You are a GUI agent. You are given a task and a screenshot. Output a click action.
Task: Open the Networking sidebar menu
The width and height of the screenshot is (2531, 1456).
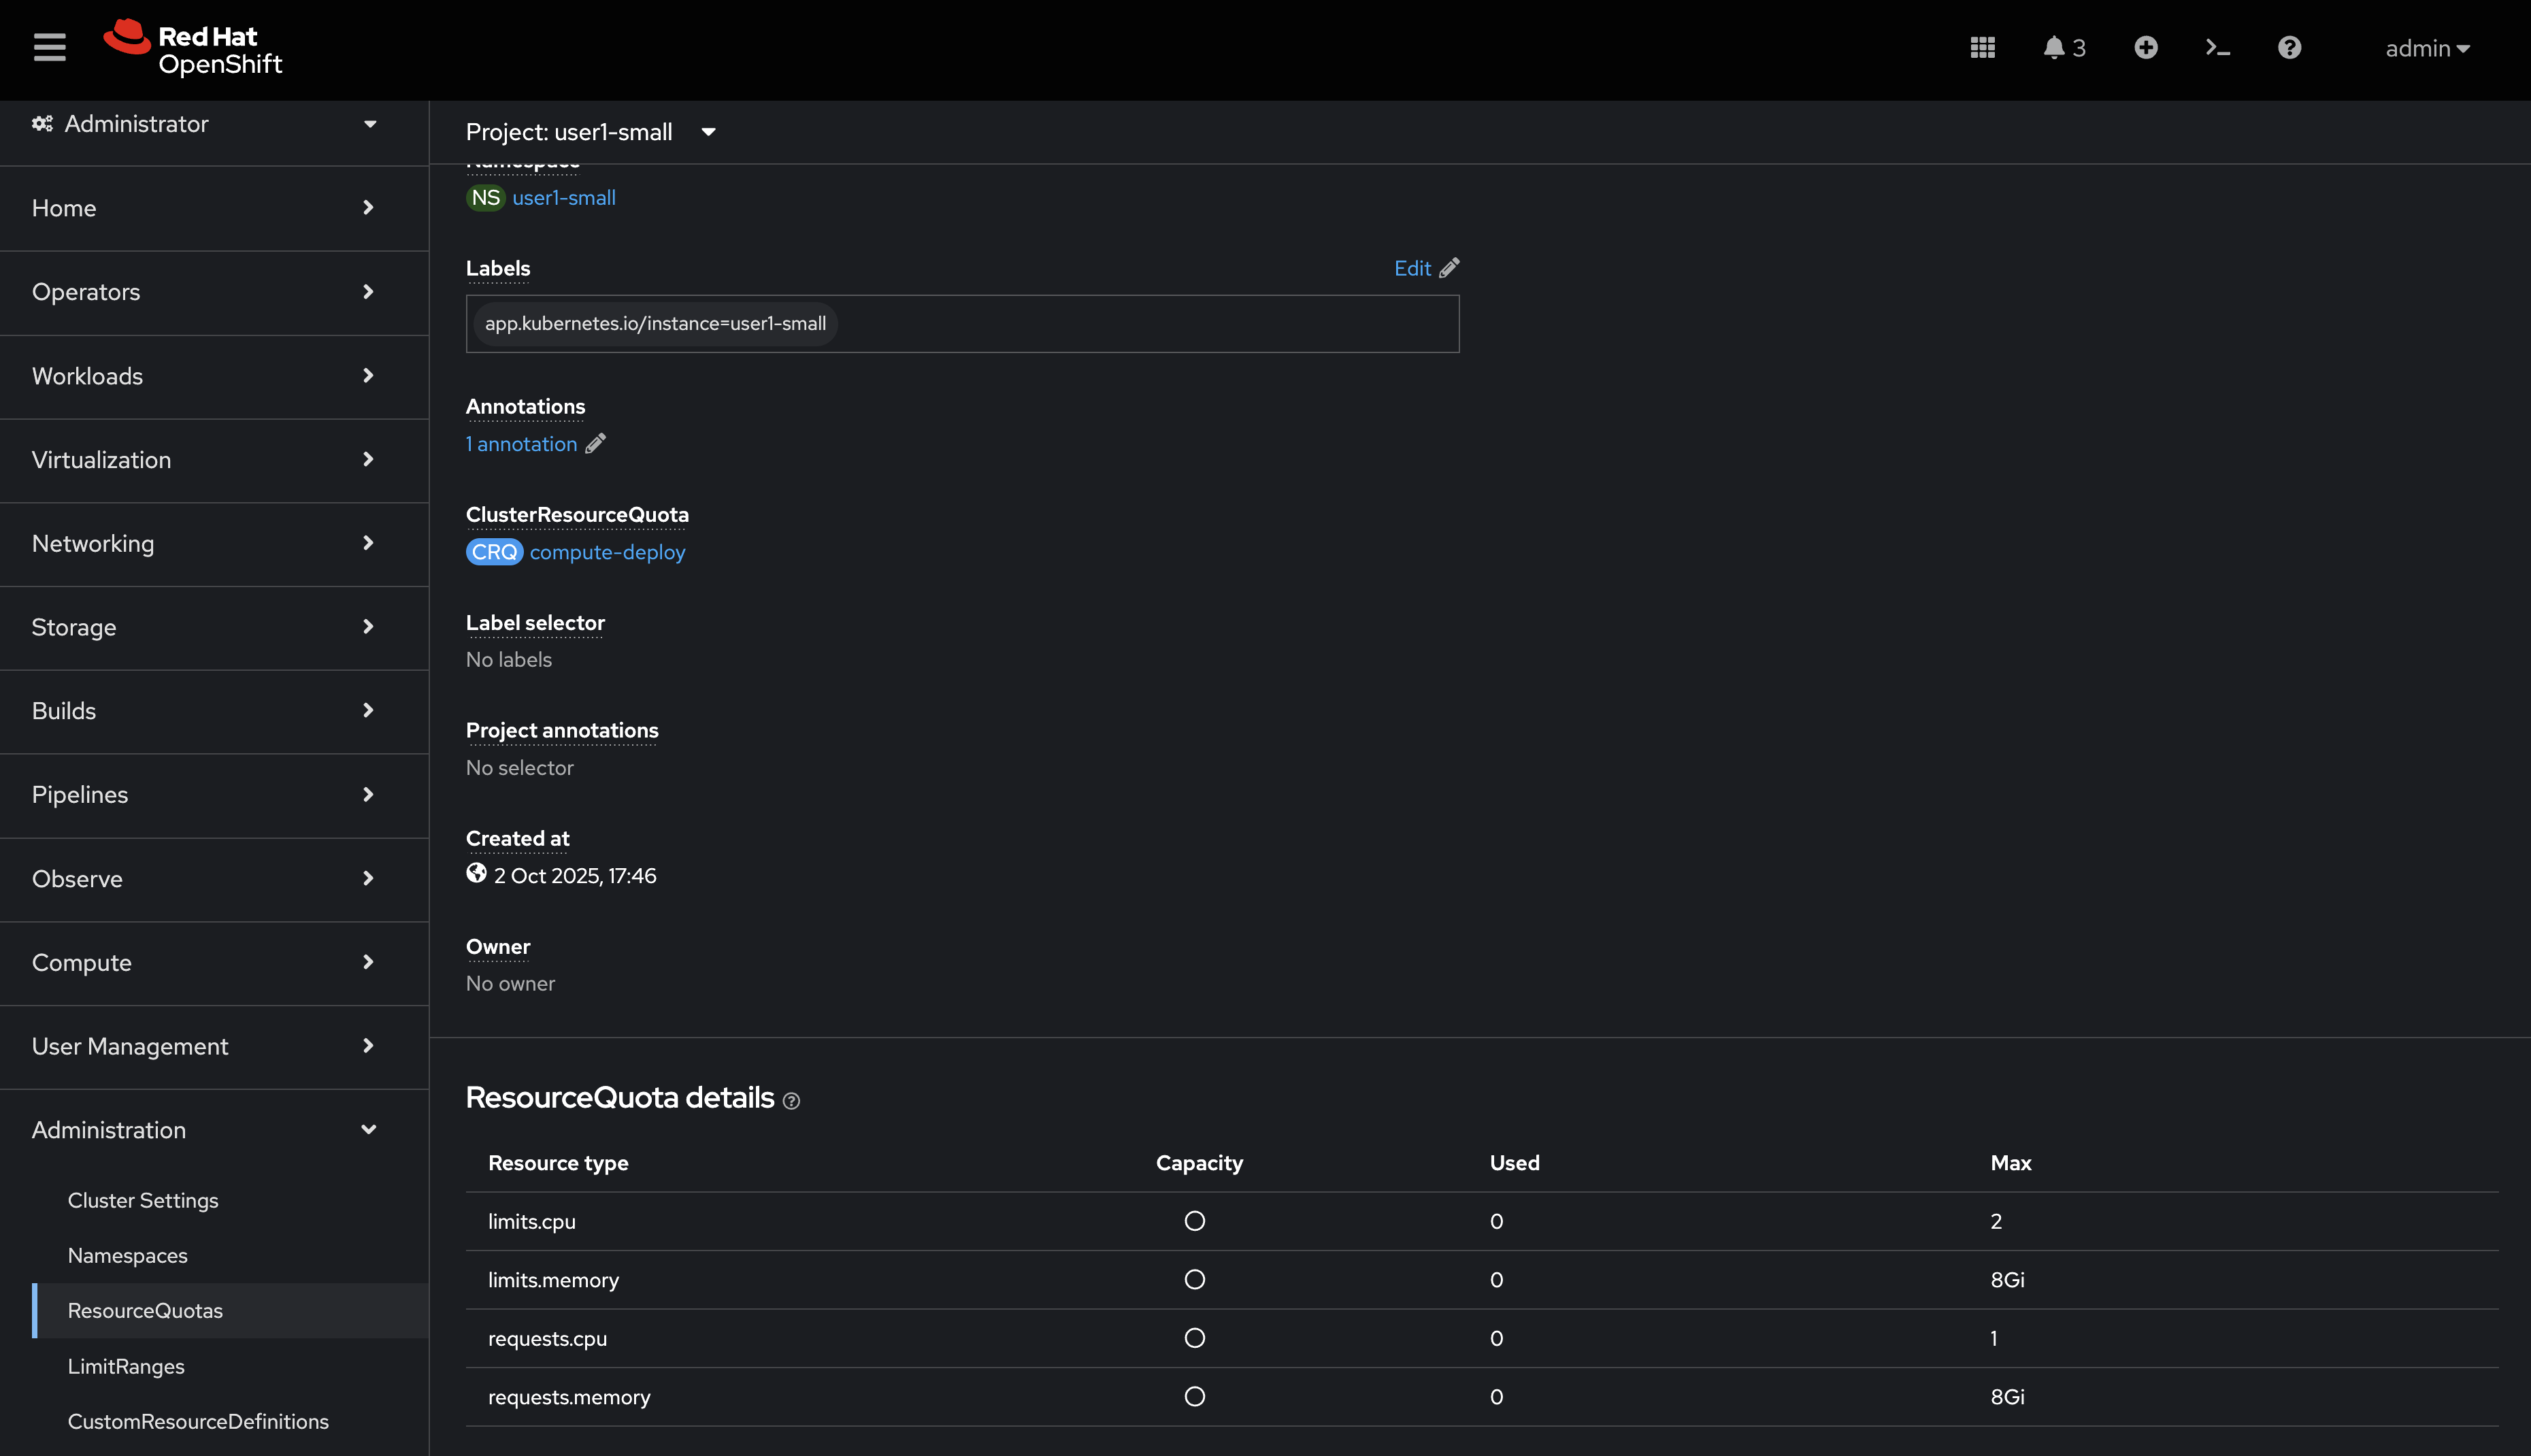click(x=93, y=543)
